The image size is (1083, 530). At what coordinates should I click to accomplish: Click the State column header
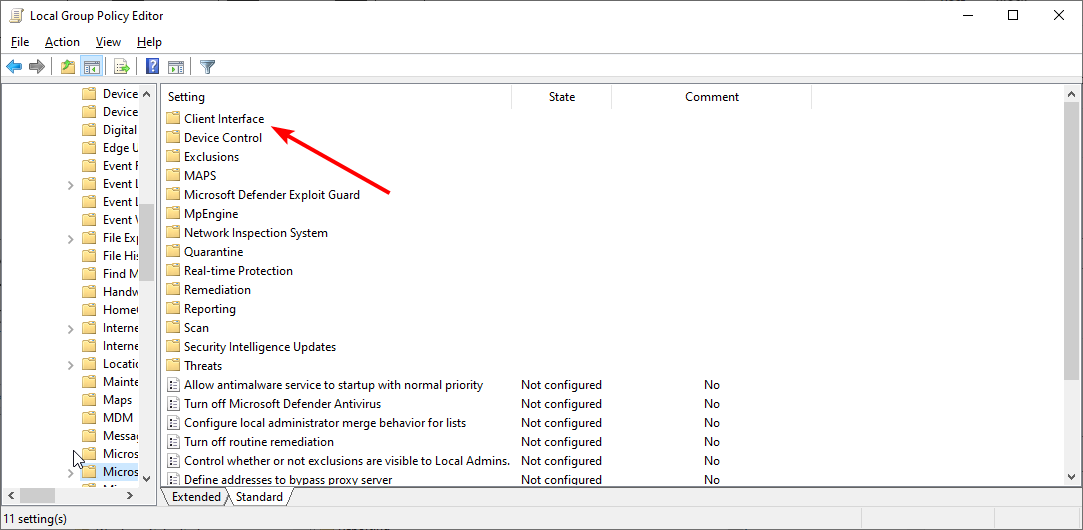(562, 97)
